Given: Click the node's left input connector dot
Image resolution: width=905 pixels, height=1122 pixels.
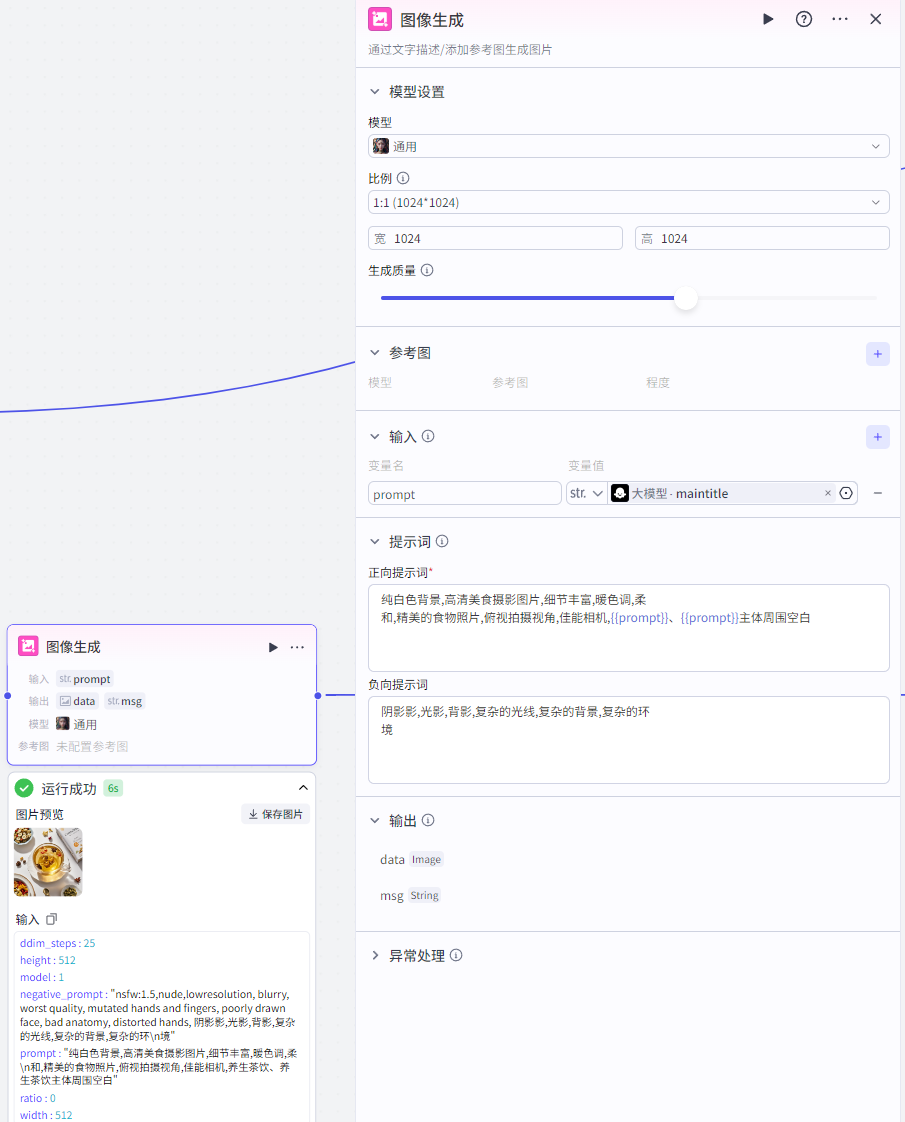Looking at the screenshot, I should coord(8,696).
